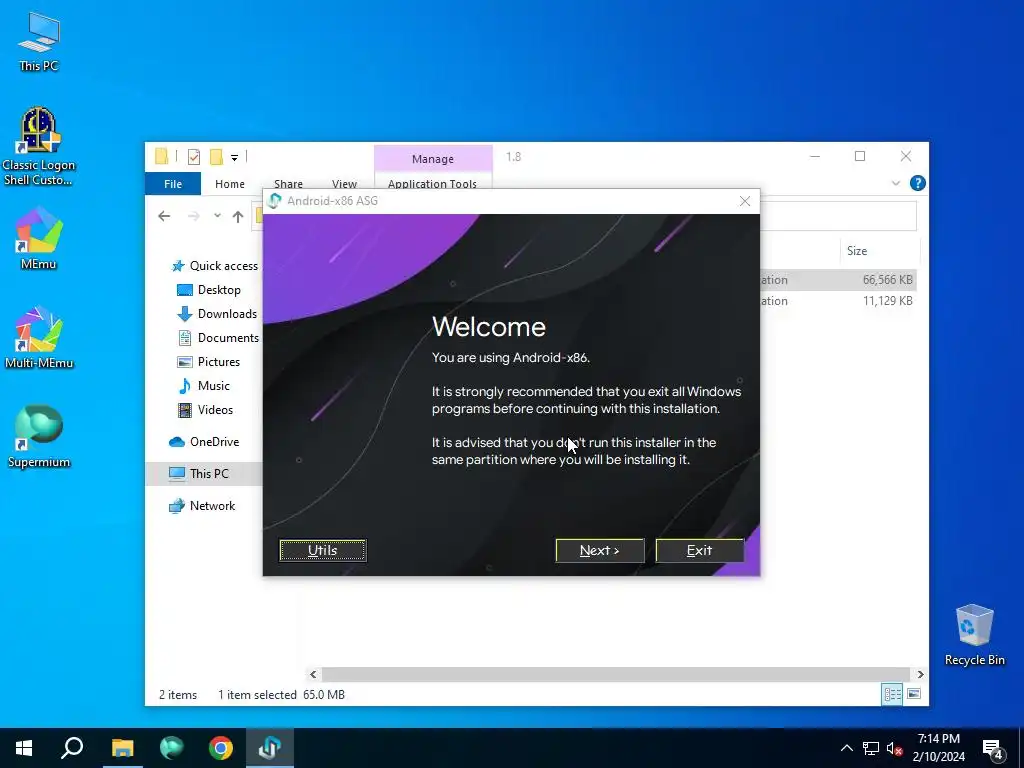
Task: Click the Utils button in the installer
Action: tap(323, 551)
